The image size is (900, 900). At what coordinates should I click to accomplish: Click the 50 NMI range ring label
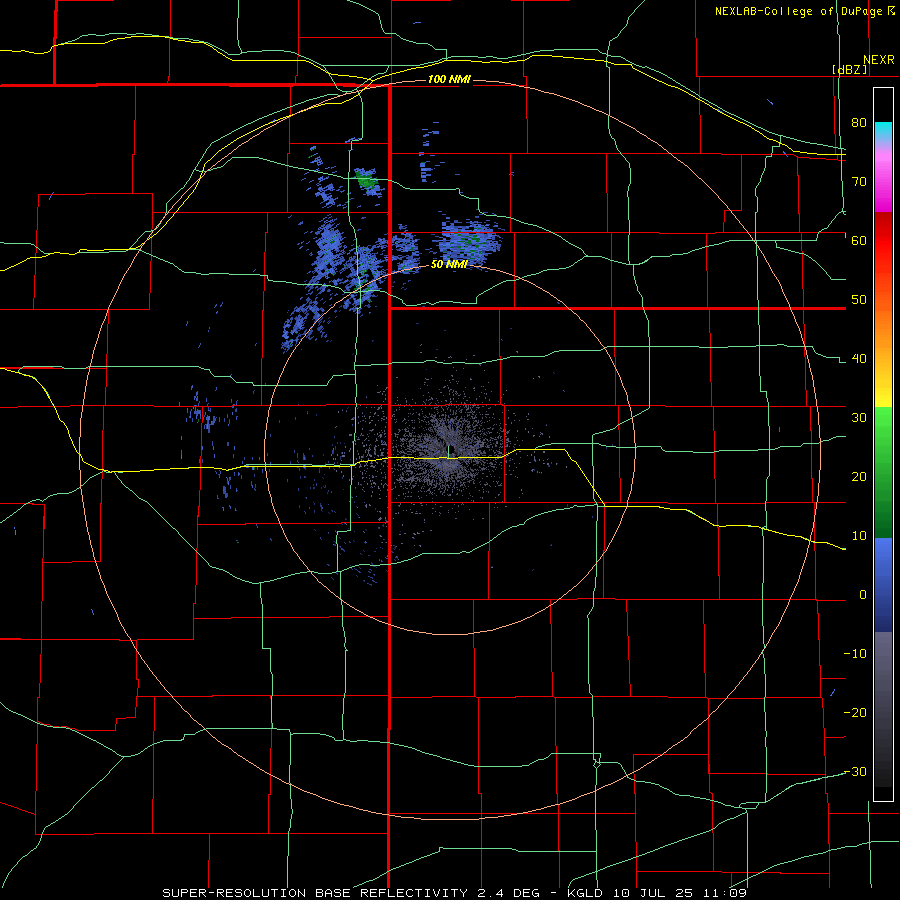point(449,264)
